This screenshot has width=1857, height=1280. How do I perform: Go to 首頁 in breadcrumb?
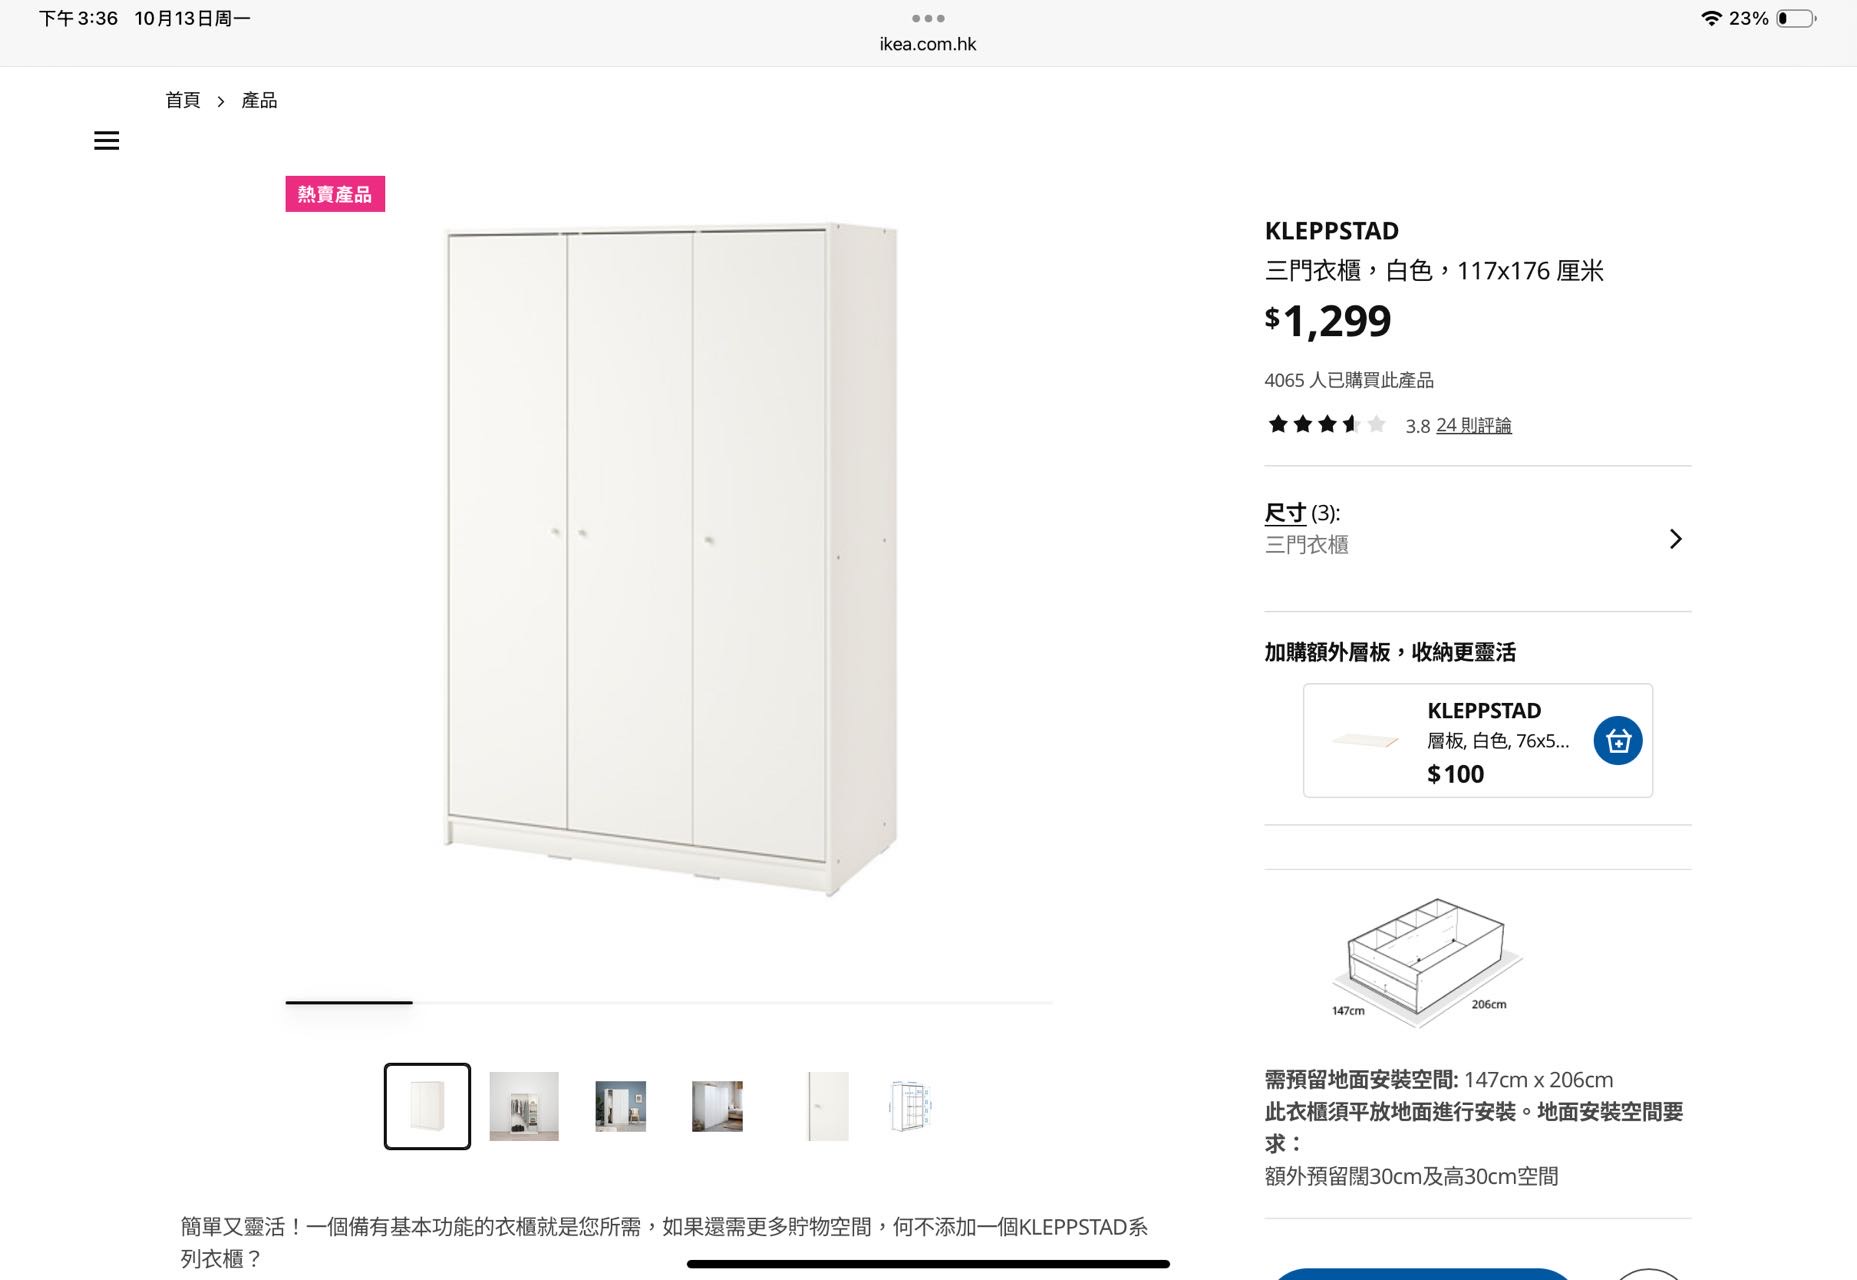tap(183, 100)
